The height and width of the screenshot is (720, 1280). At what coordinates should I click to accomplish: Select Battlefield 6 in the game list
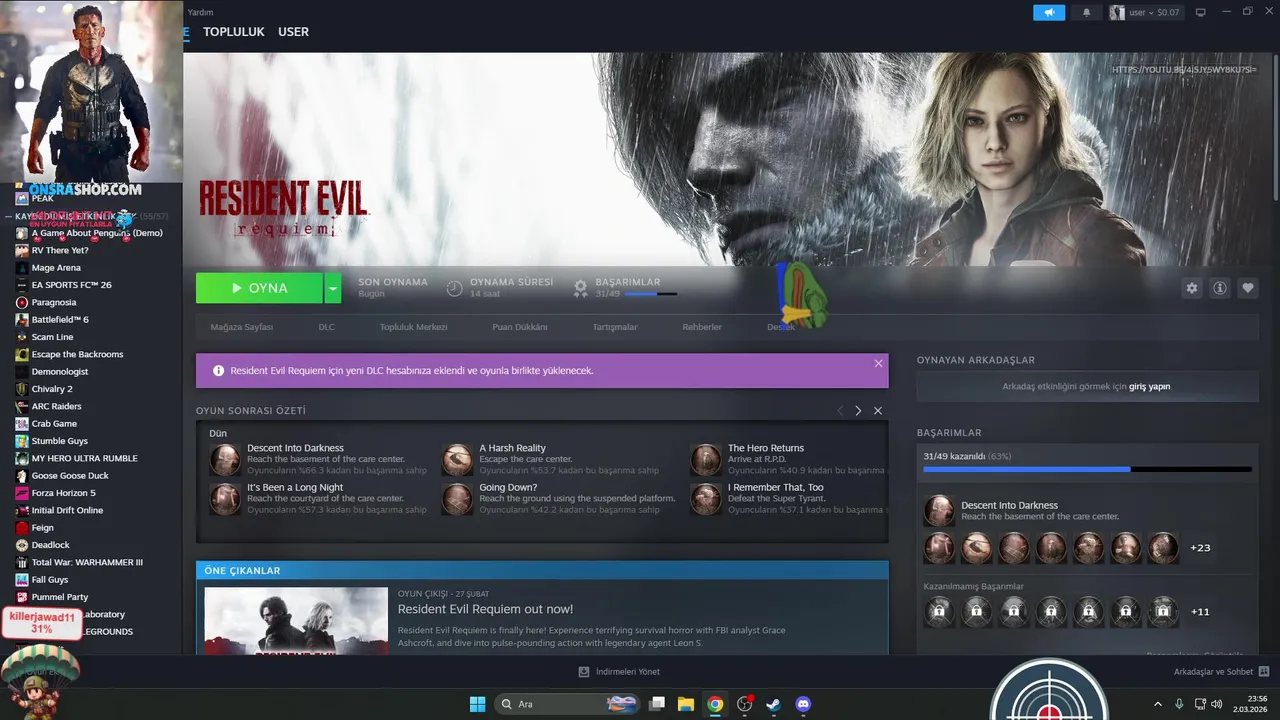(x=60, y=320)
